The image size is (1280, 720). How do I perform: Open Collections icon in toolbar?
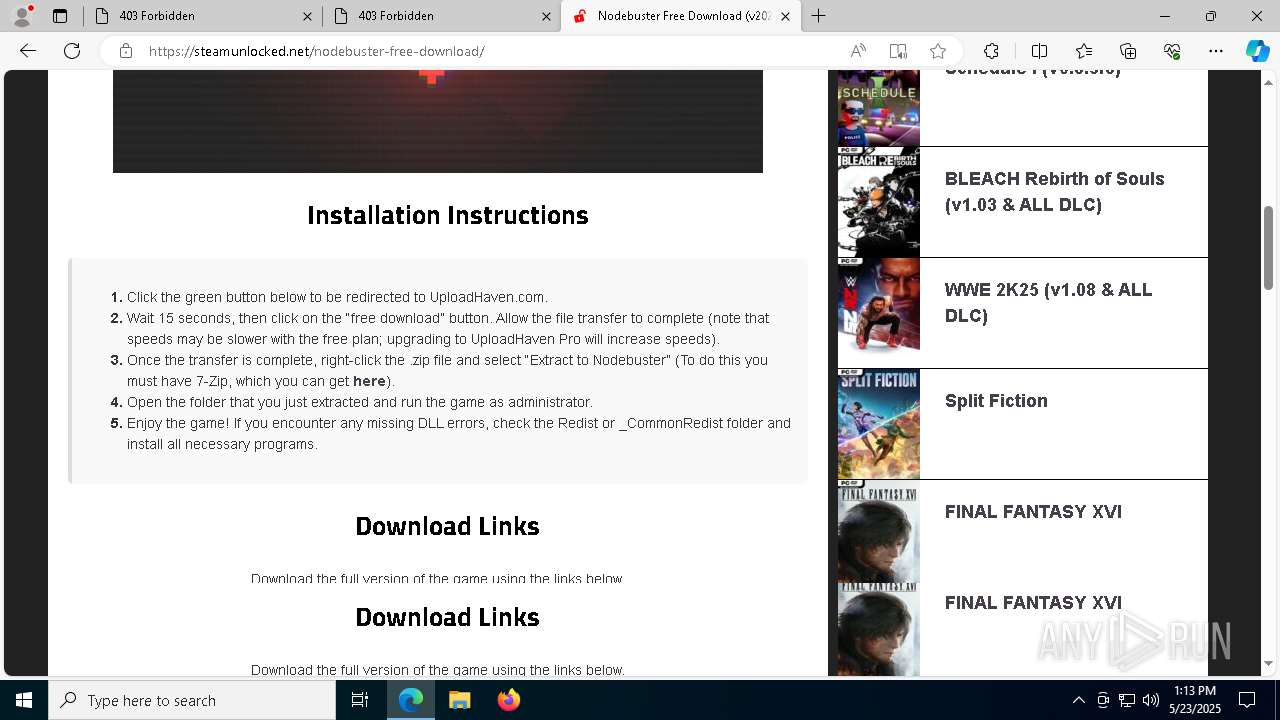click(1128, 51)
